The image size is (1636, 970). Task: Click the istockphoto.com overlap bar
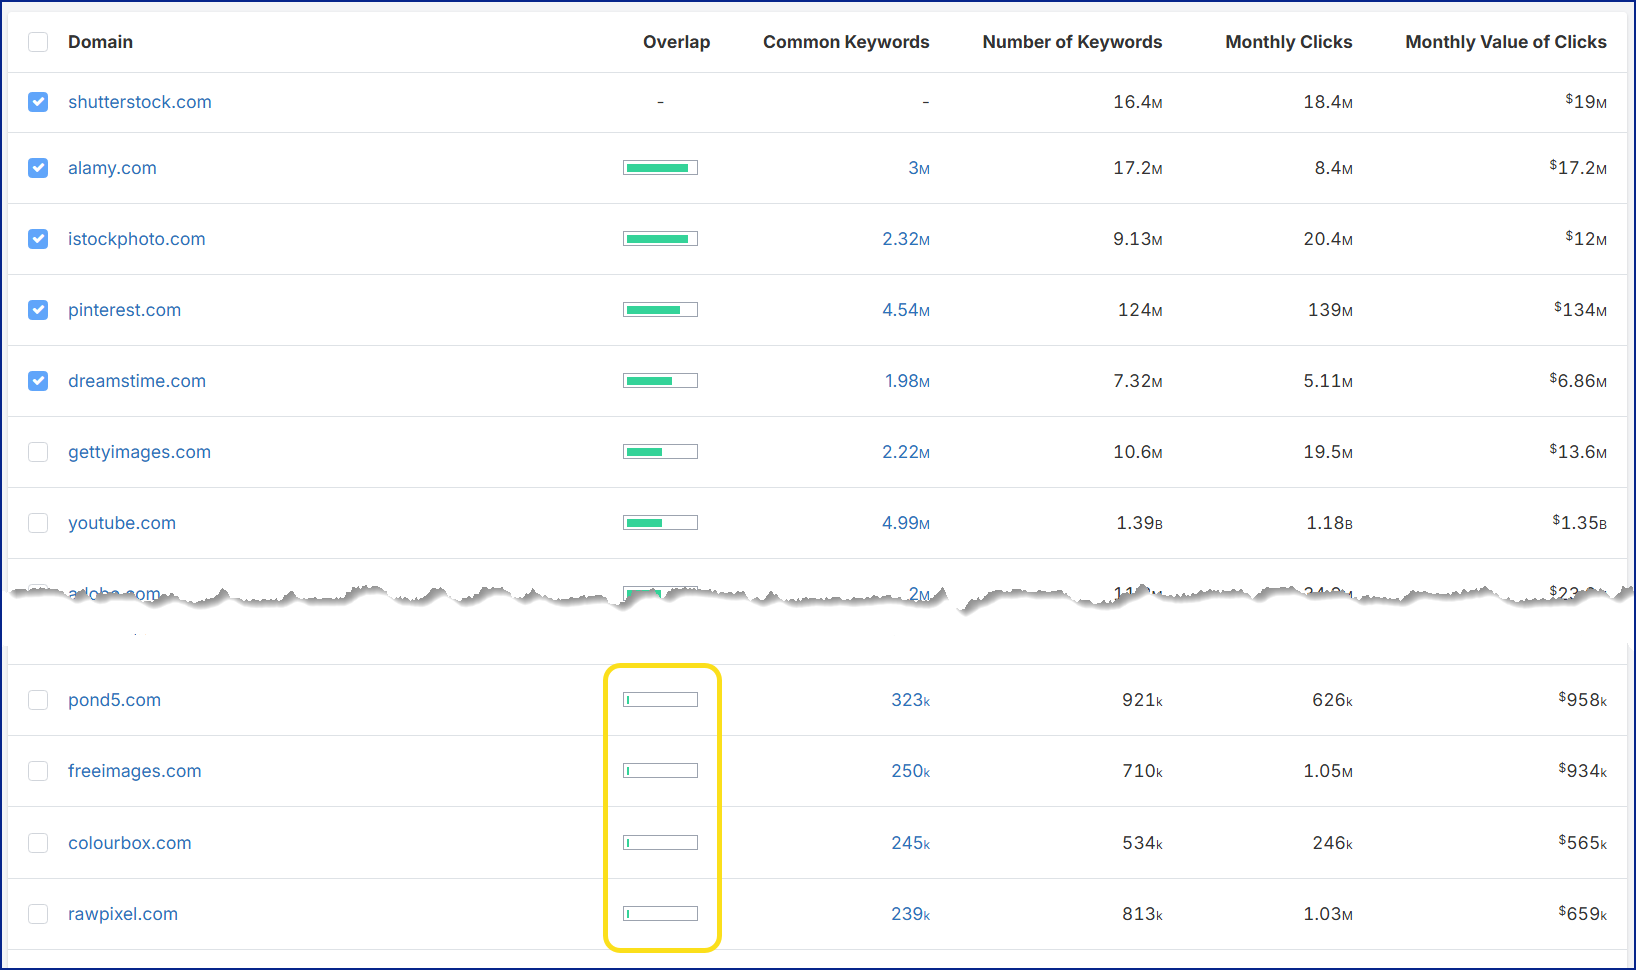tap(660, 239)
